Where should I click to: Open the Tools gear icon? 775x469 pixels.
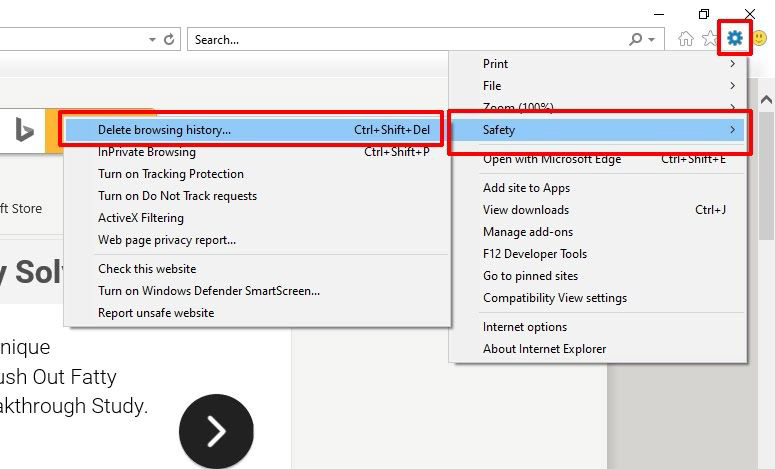pyautogui.click(x=734, y=38)
